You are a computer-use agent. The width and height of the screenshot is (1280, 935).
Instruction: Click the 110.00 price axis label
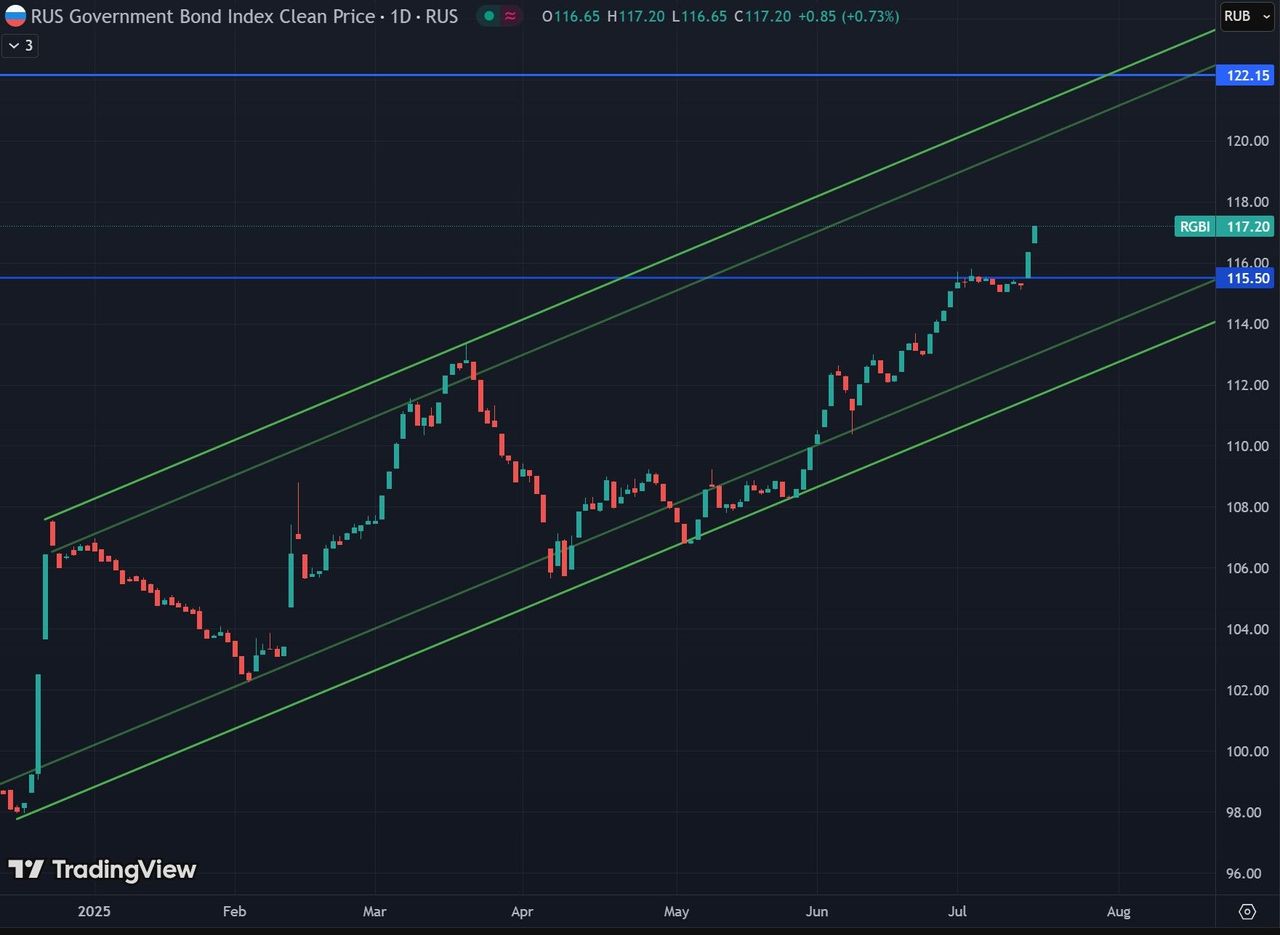(1248, 446)
